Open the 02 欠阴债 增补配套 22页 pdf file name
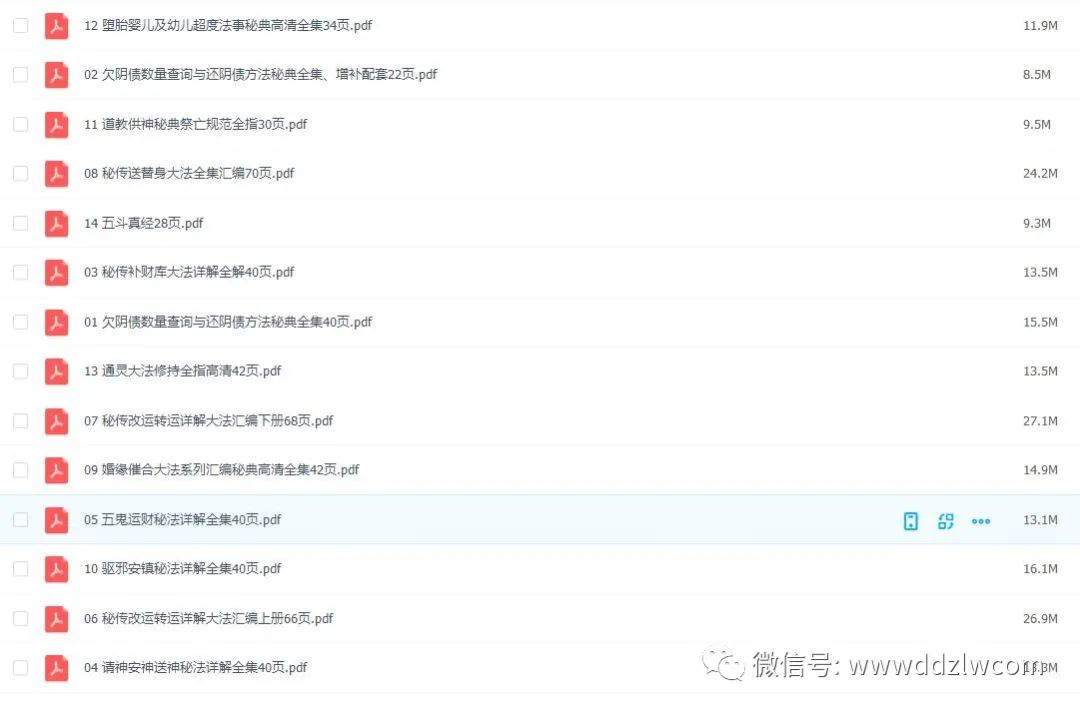This screenshot has height=713, width=1080. [260, 74]
